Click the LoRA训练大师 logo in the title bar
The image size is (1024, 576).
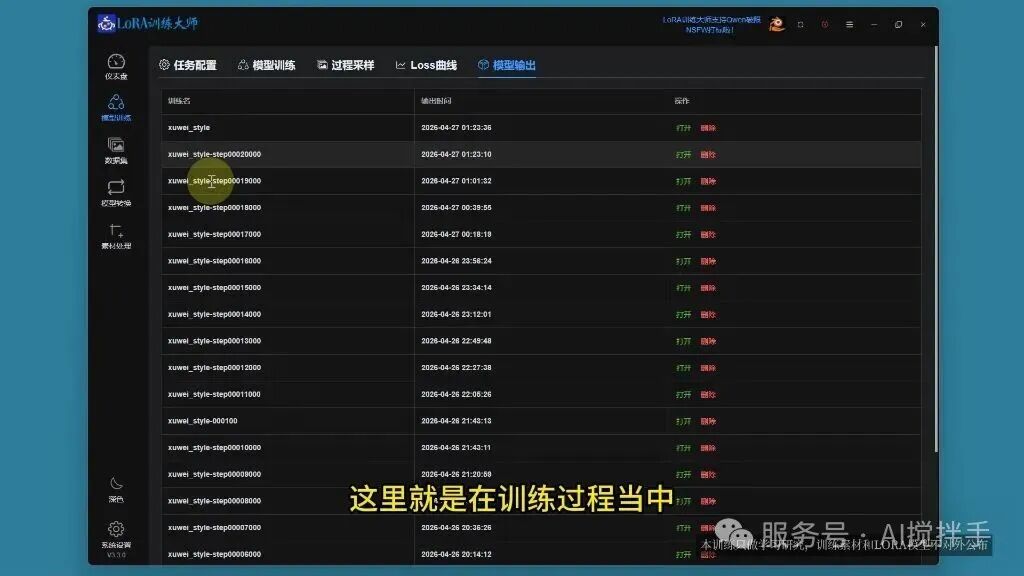[148, 24]
